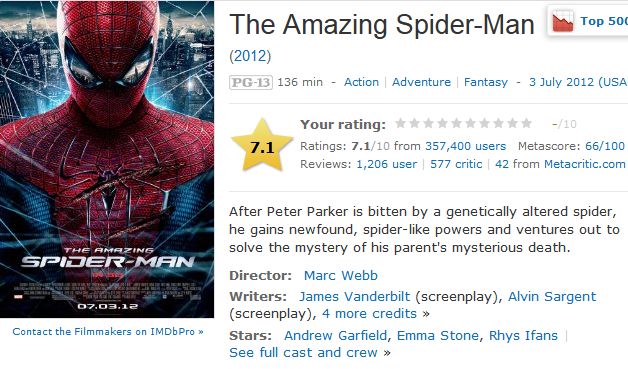Read the 577 critic reviews
628x369 pixels.
[x=456, y=164]
